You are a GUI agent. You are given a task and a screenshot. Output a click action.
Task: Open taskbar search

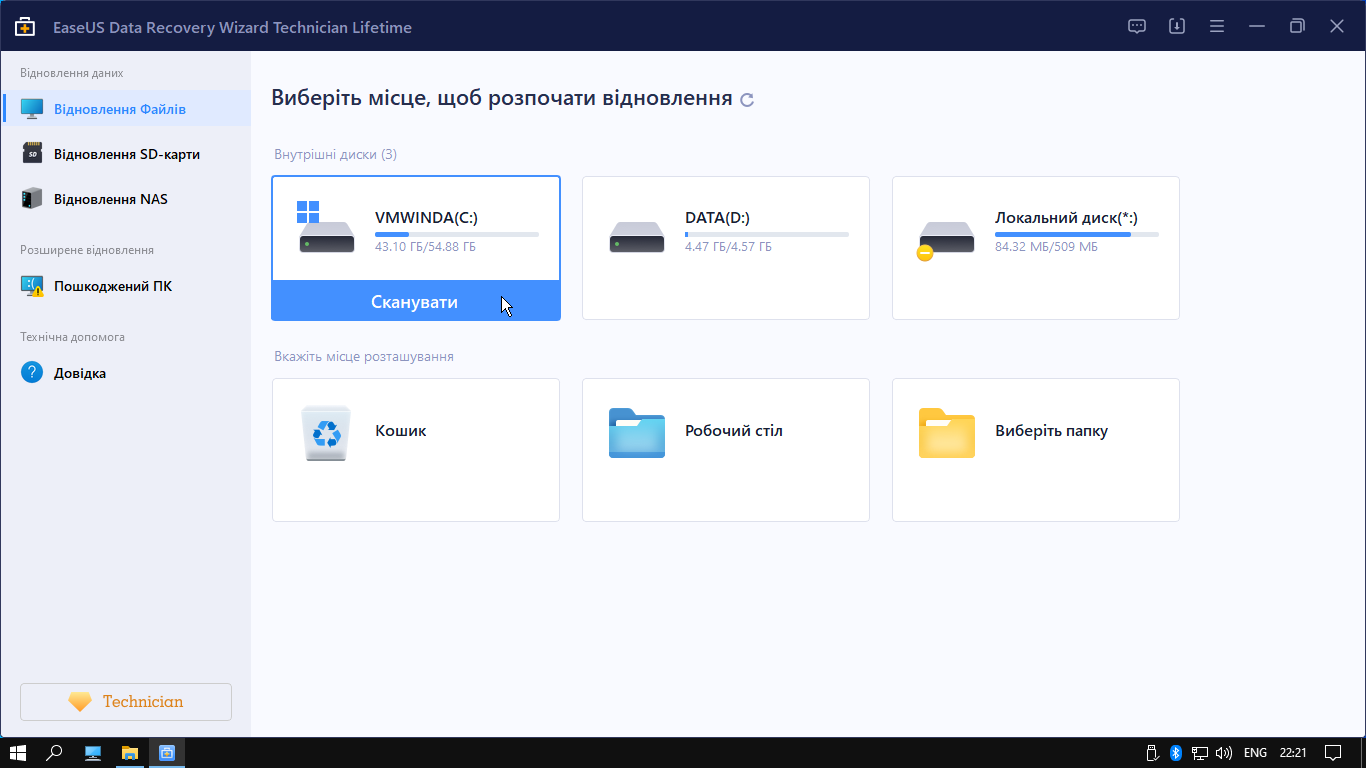coord(55,752)
